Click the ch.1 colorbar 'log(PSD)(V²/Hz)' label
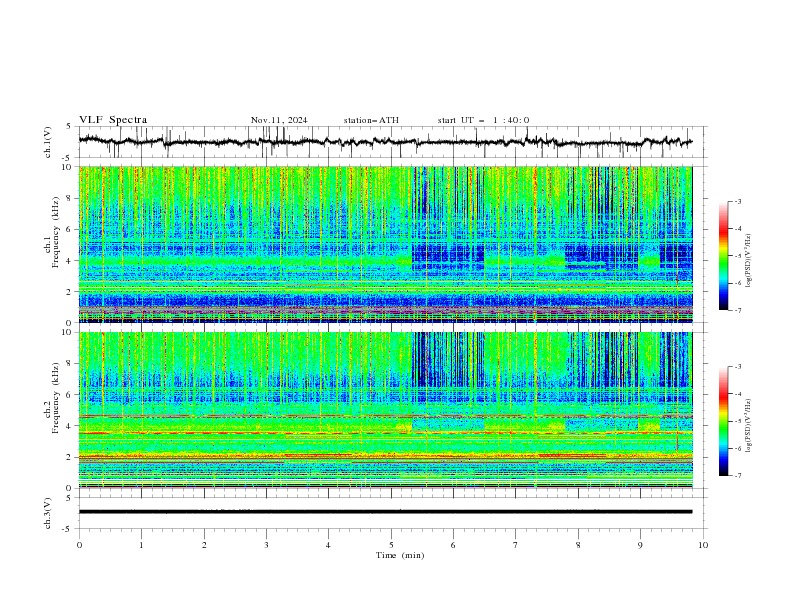 tap(748, 260)
